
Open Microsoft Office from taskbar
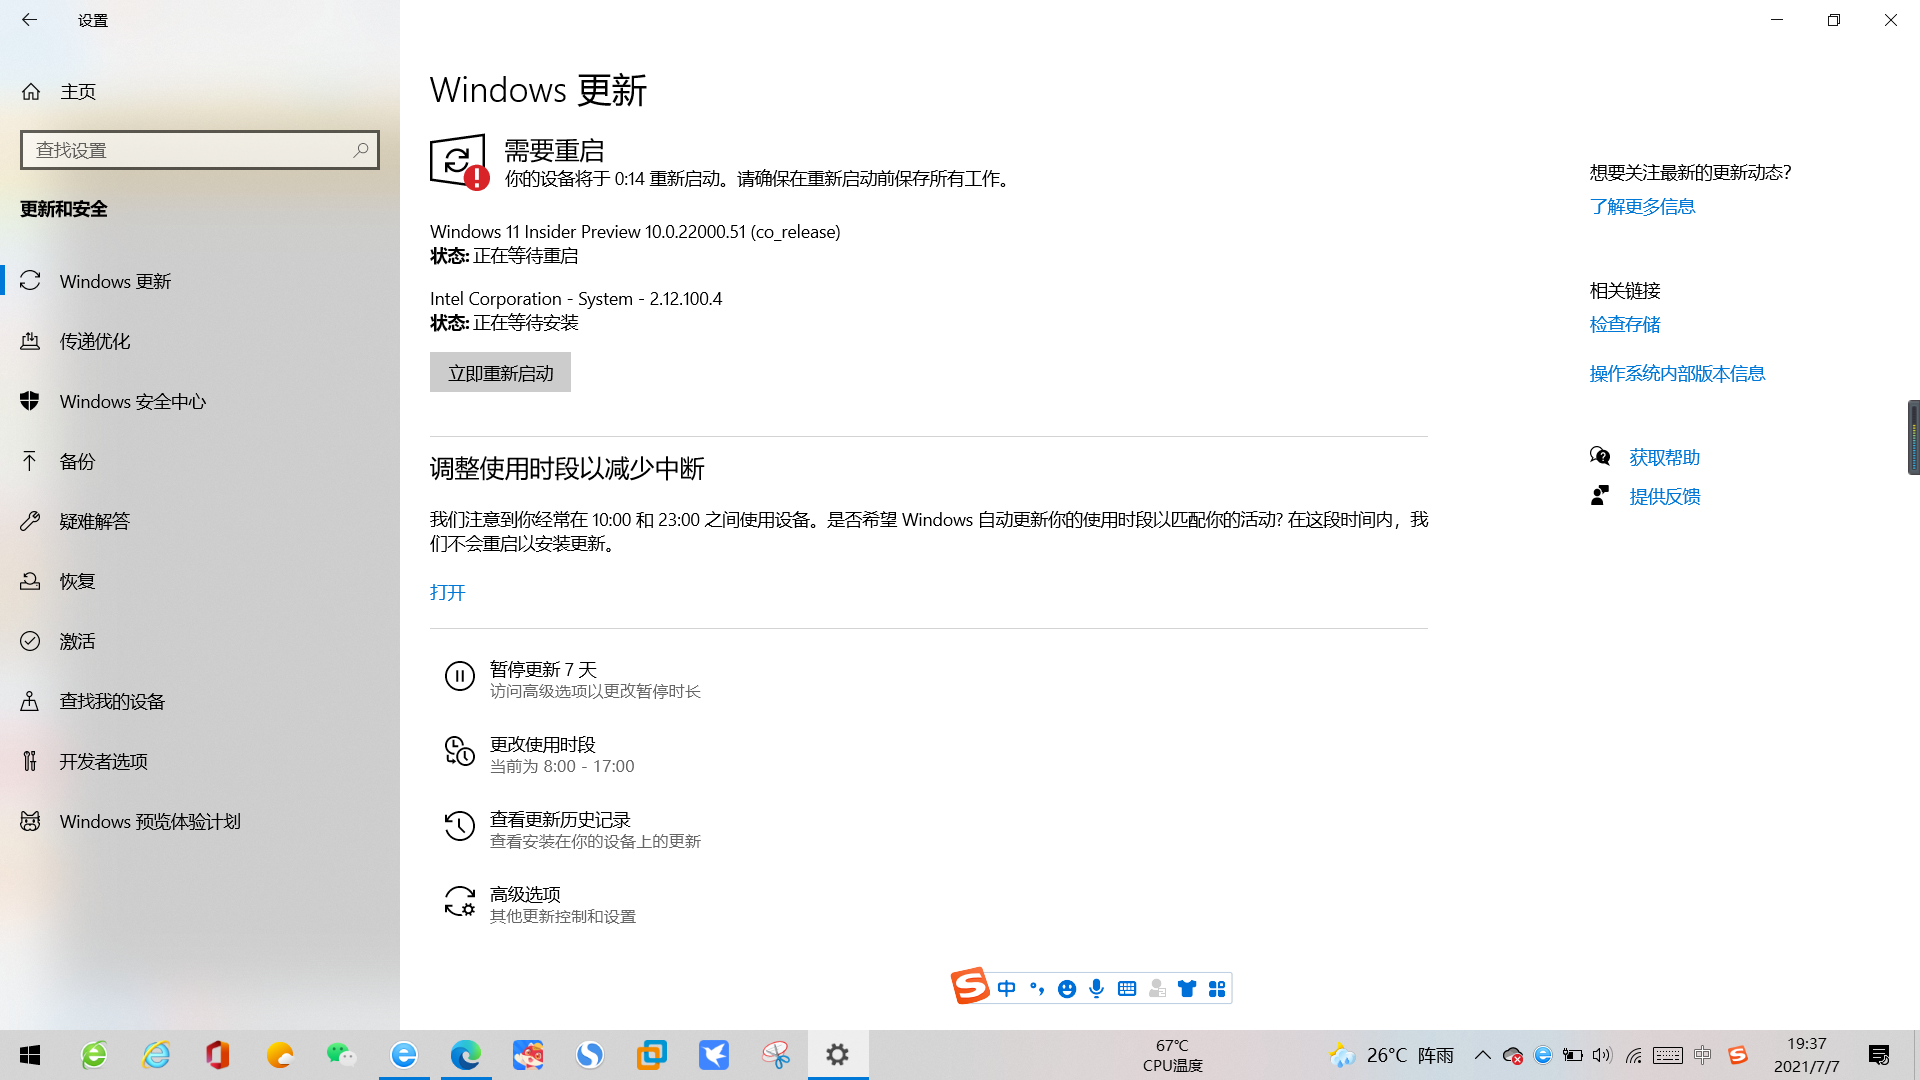pyautogui.click(x=218, y=1055)
